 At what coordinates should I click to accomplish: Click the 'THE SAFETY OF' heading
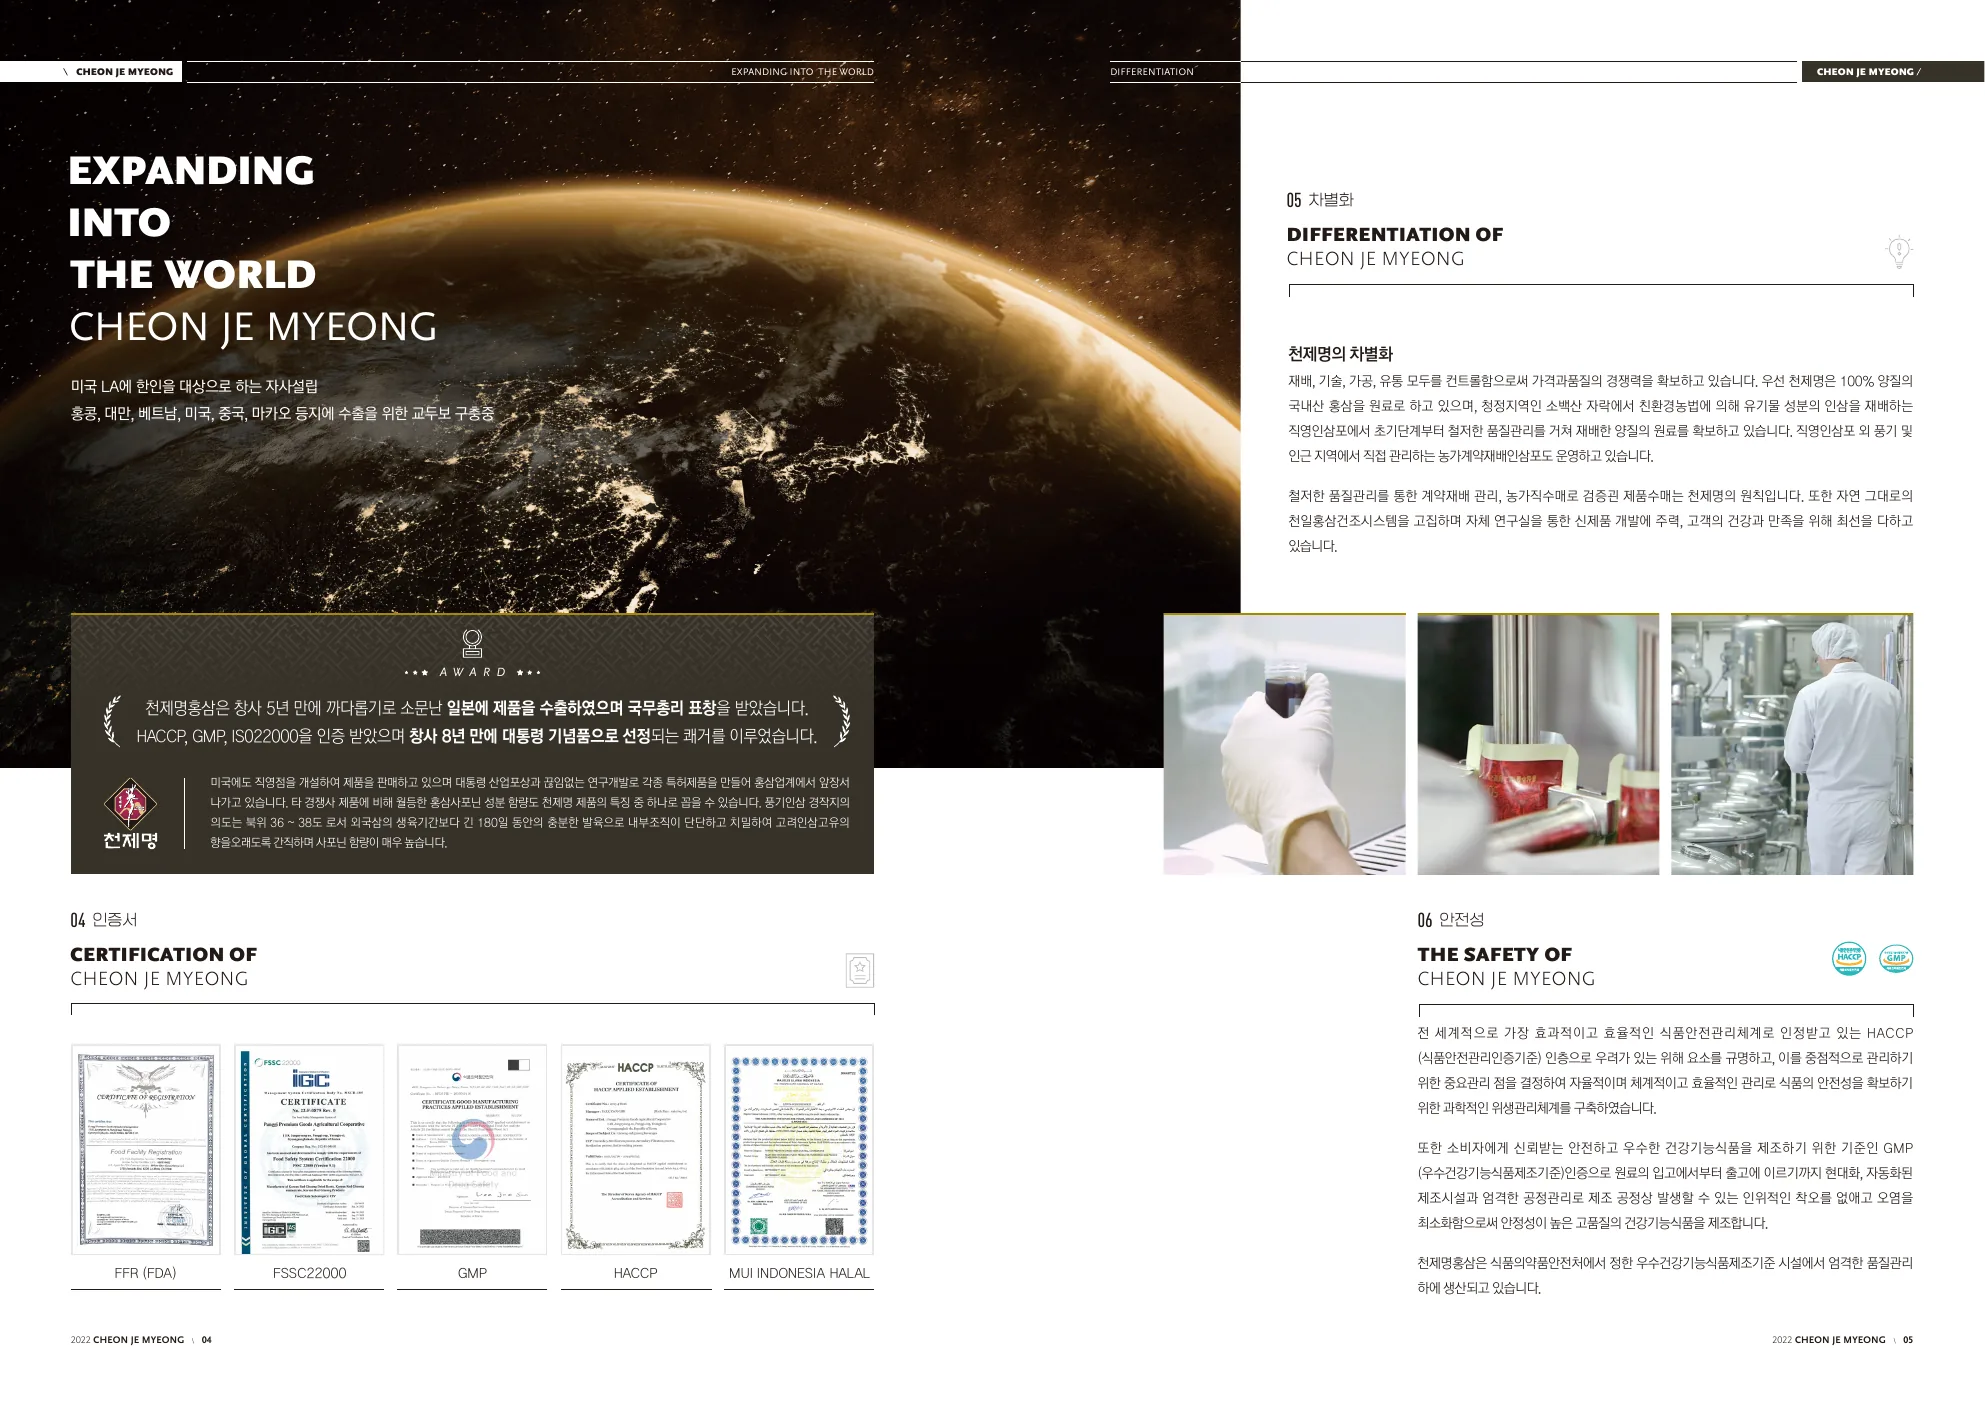(x=1494, y=955)
